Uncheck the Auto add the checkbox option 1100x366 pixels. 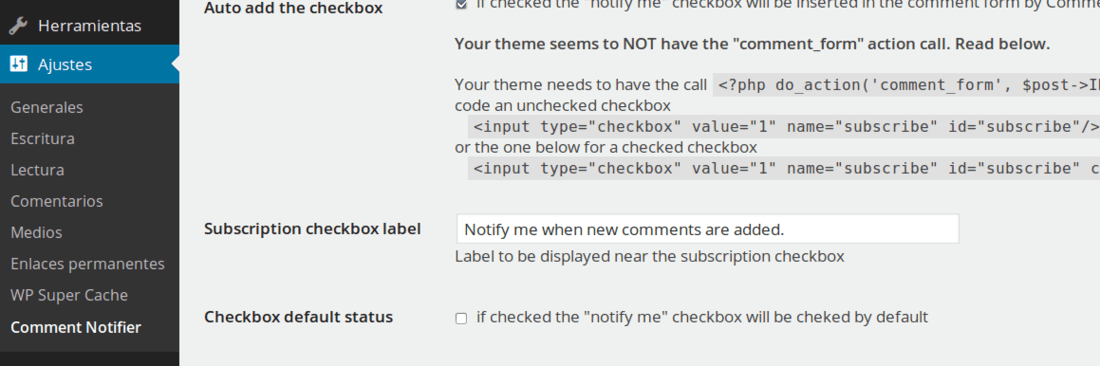point(461,4)
